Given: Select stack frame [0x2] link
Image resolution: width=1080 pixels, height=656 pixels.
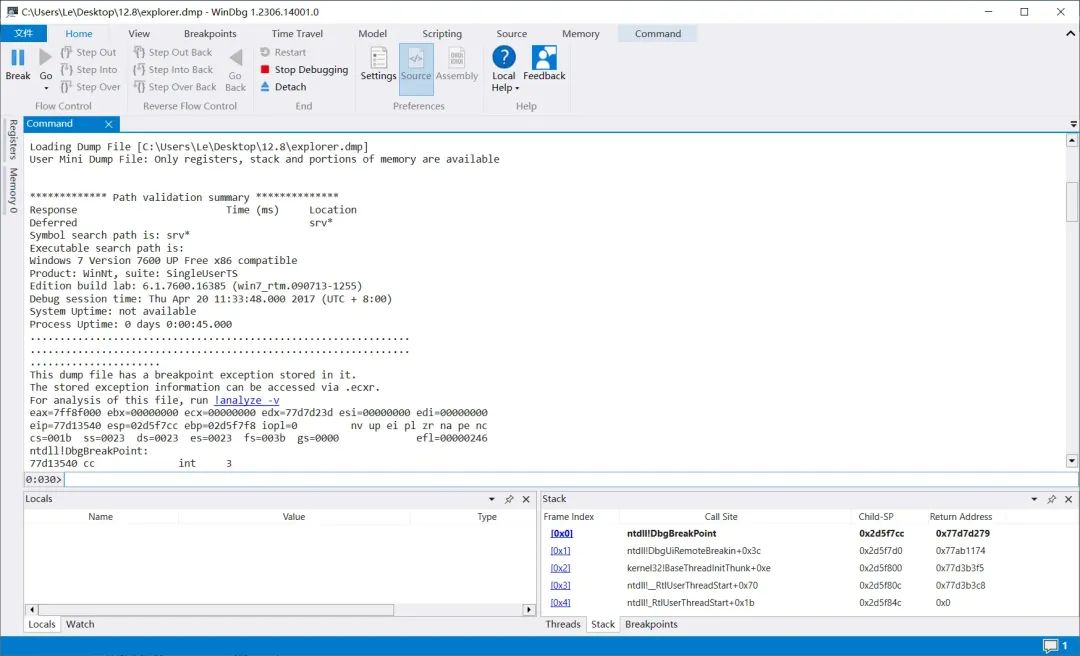Looking at the screenshot, I should 561,568.
